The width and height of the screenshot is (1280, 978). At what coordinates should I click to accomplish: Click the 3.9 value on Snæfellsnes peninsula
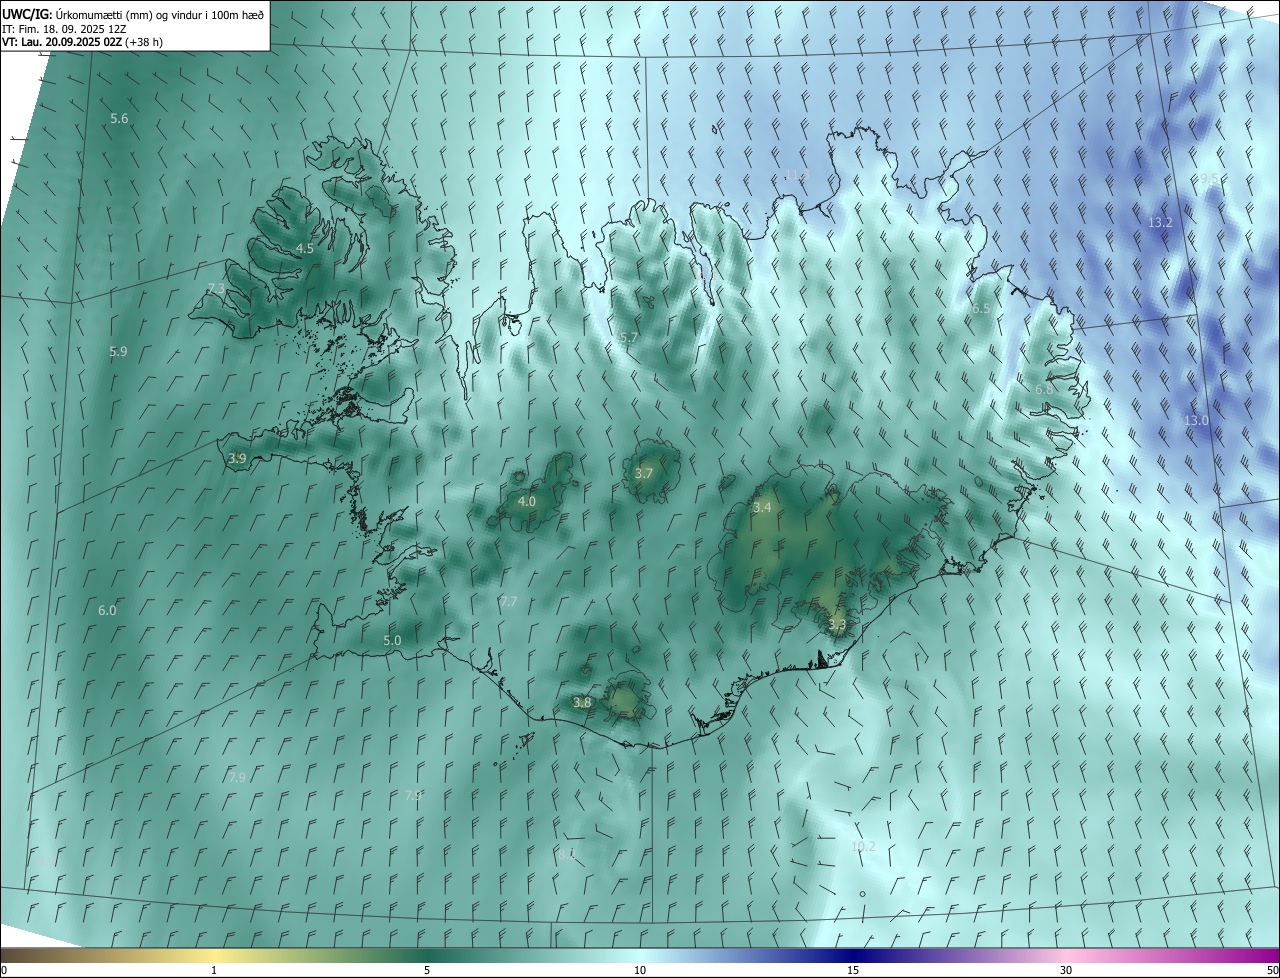[237, 459]
